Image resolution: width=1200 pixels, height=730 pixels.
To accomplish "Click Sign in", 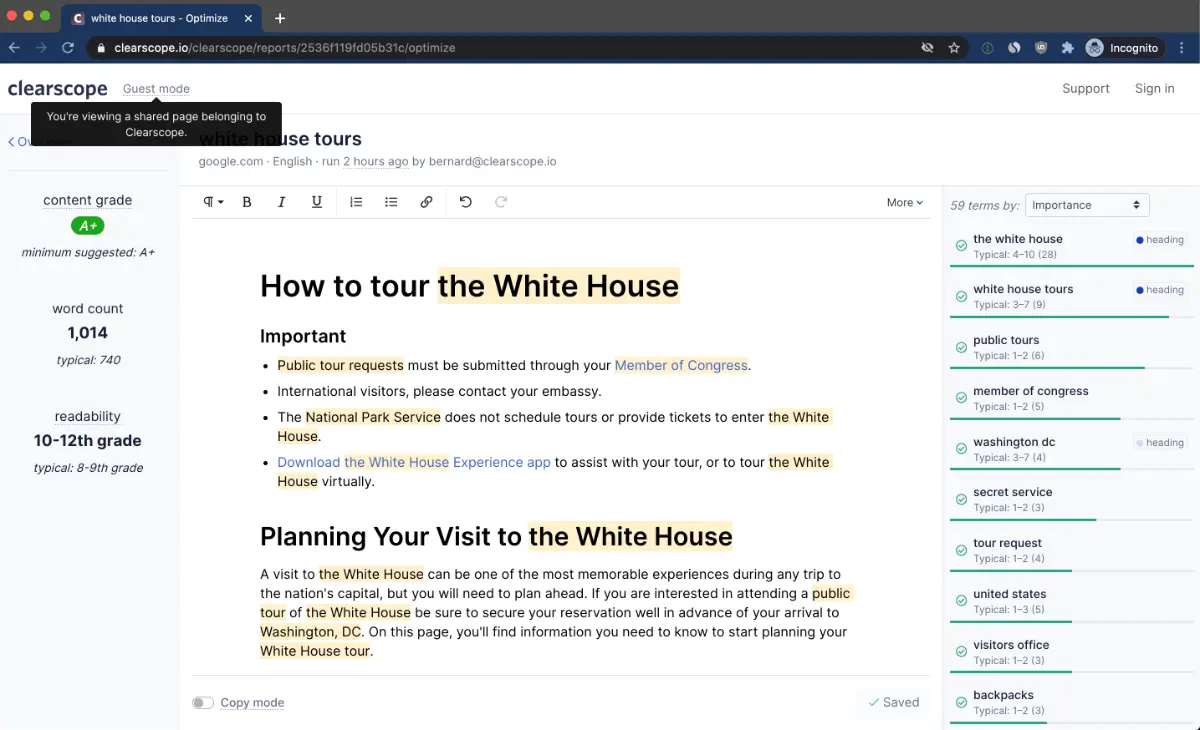I will coord(1154,89).
